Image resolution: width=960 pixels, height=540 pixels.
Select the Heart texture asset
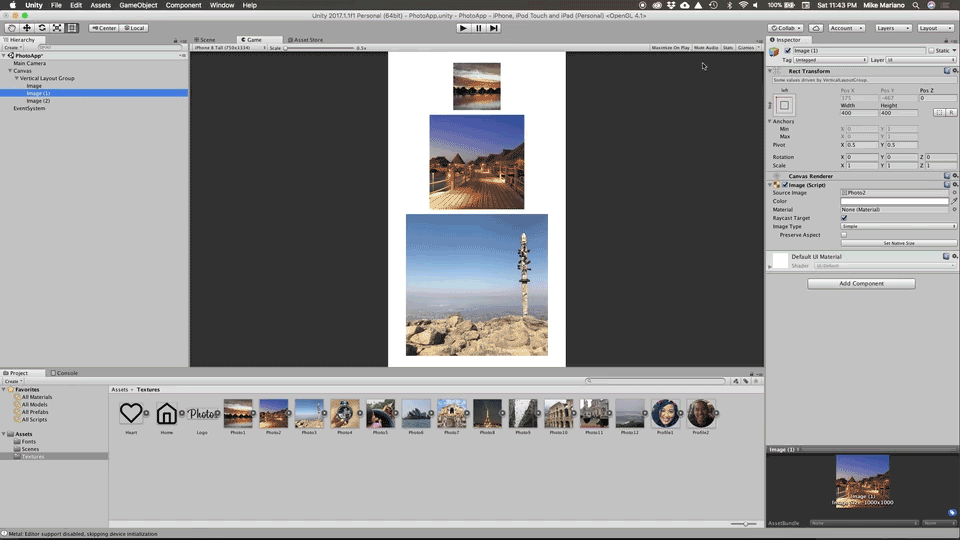pos(131,416)
